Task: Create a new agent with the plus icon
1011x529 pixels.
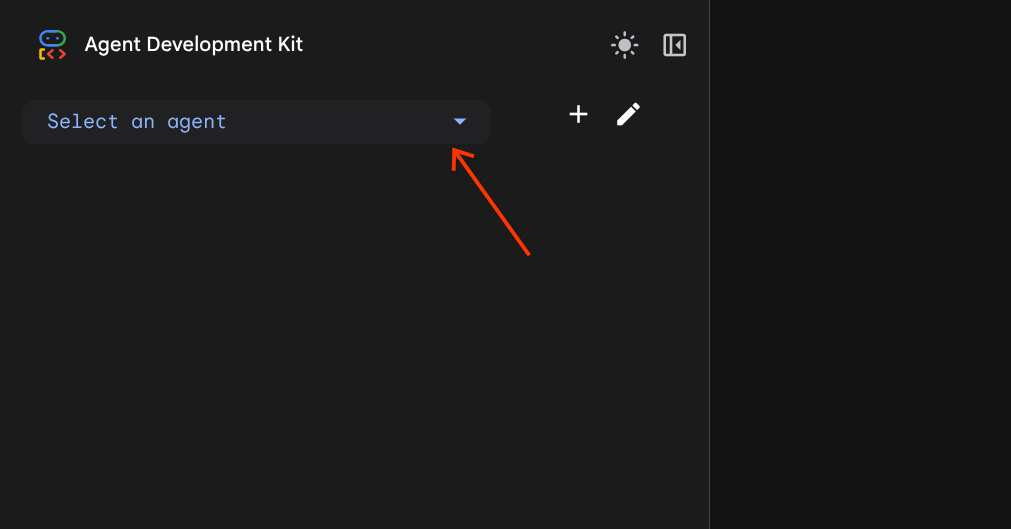Action: pos(578,114)
